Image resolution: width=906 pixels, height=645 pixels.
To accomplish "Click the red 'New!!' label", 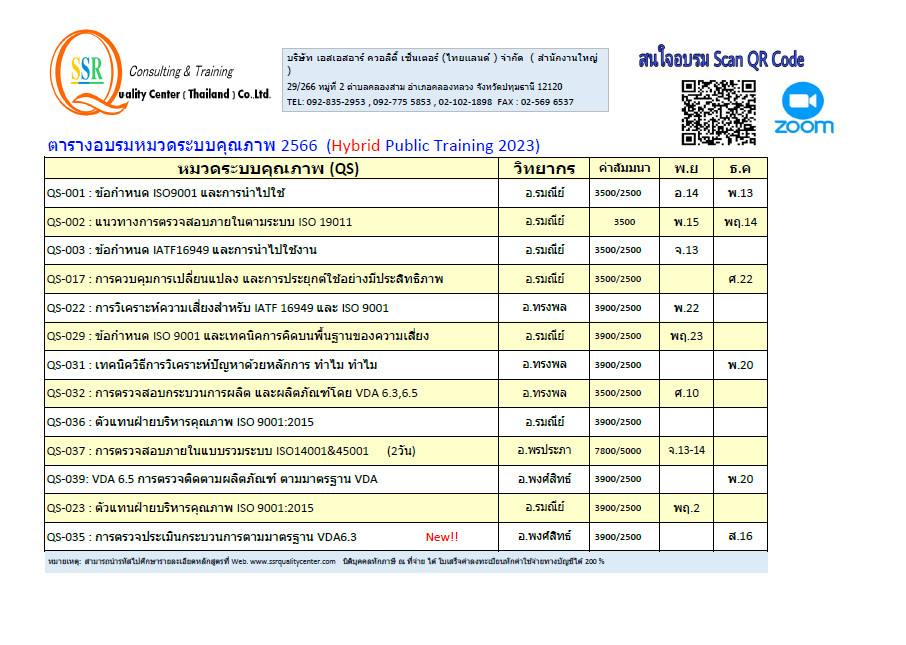I will point(442,537).
